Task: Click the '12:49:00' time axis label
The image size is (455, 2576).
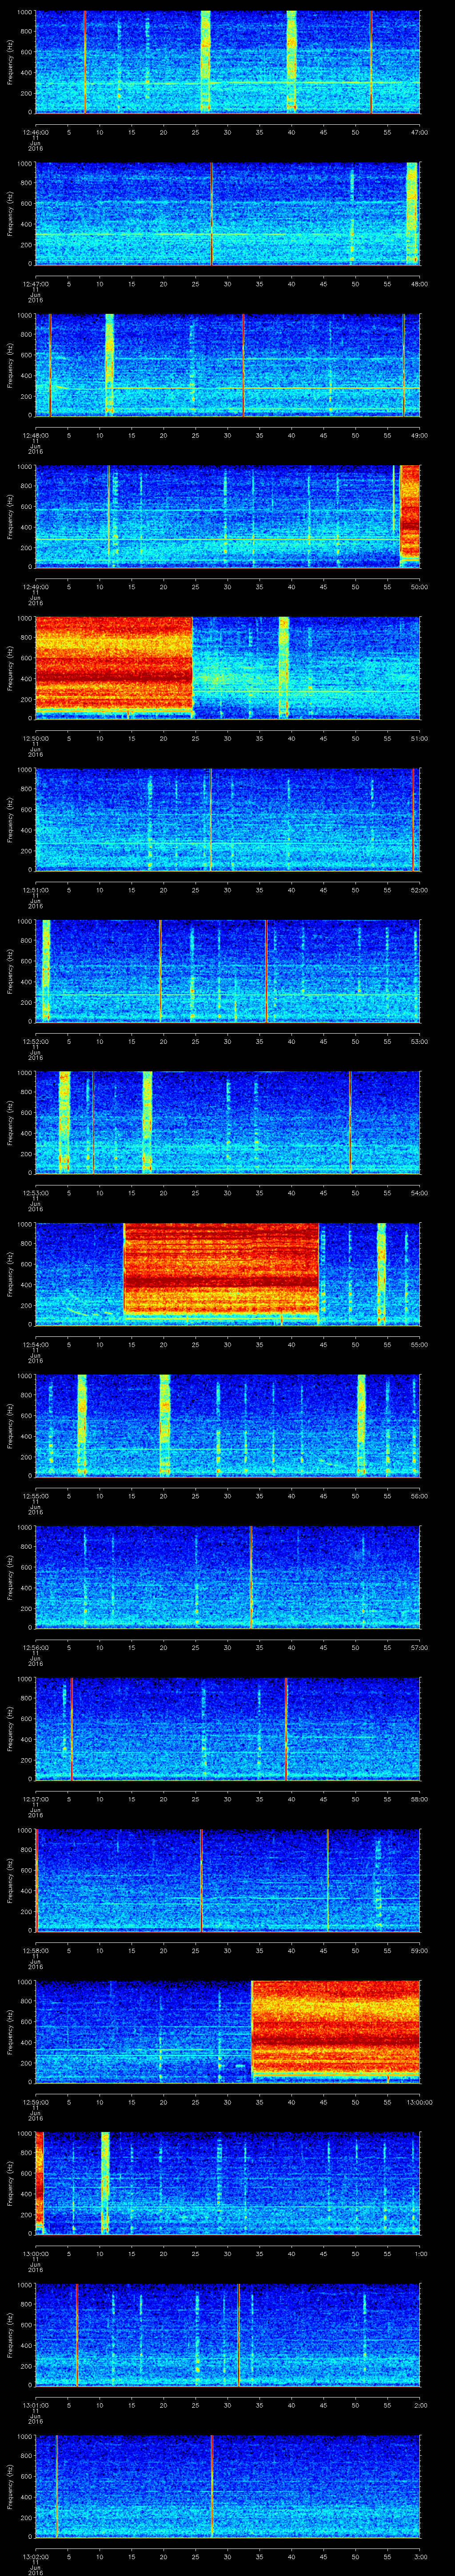Action: pos(35,586)
